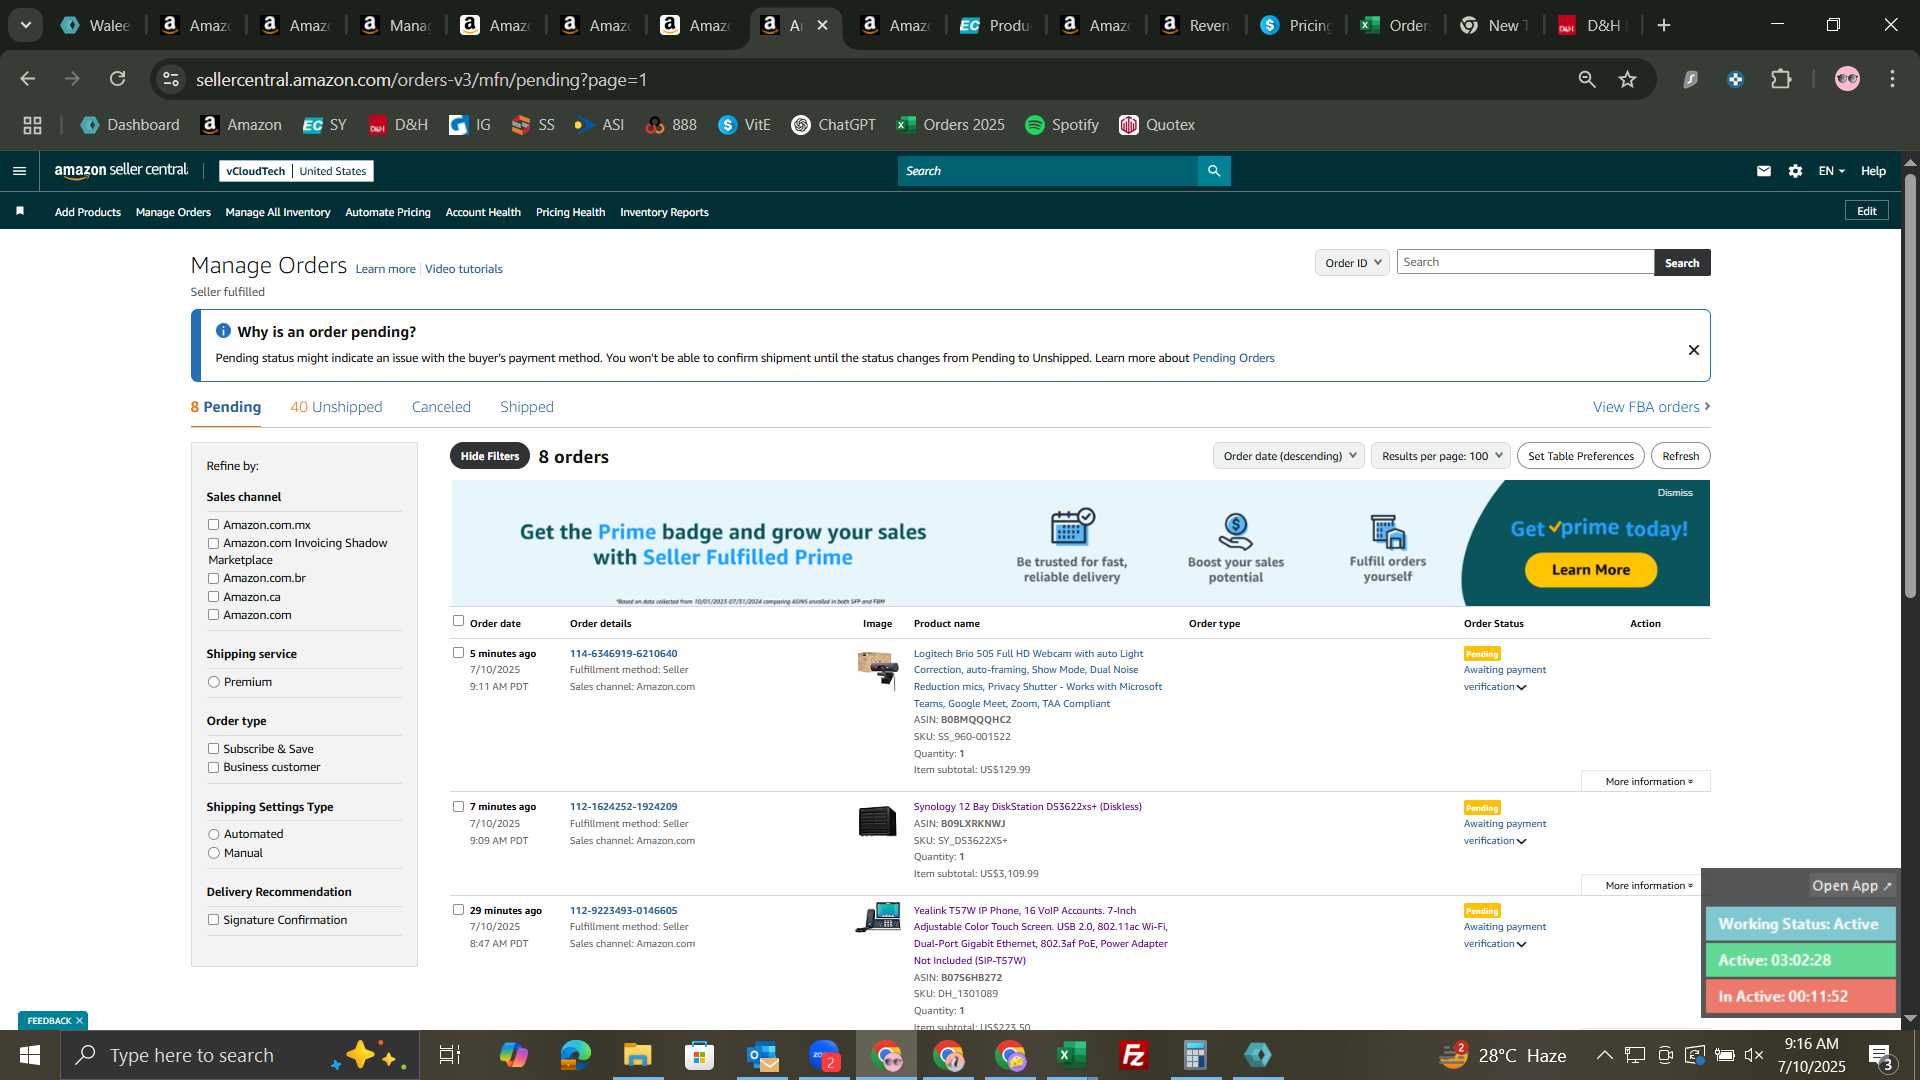
Task: Open Excel from the Windows taskbar
Action: pos(1072,1055)
